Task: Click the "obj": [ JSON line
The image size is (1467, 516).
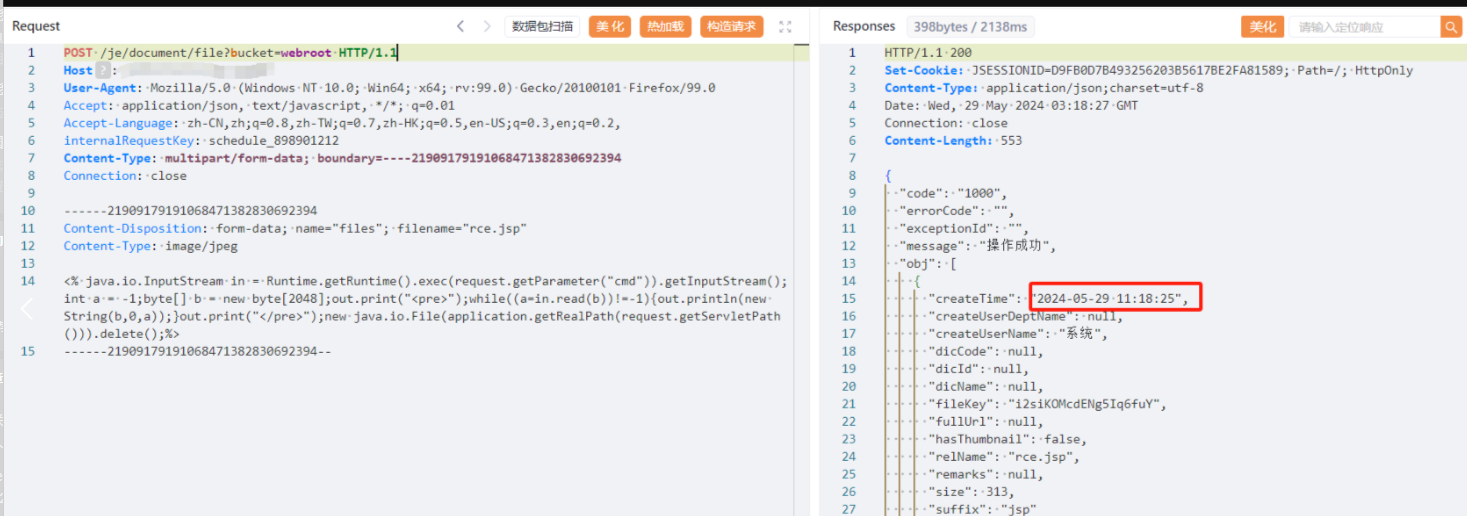Action: [929, 263]
